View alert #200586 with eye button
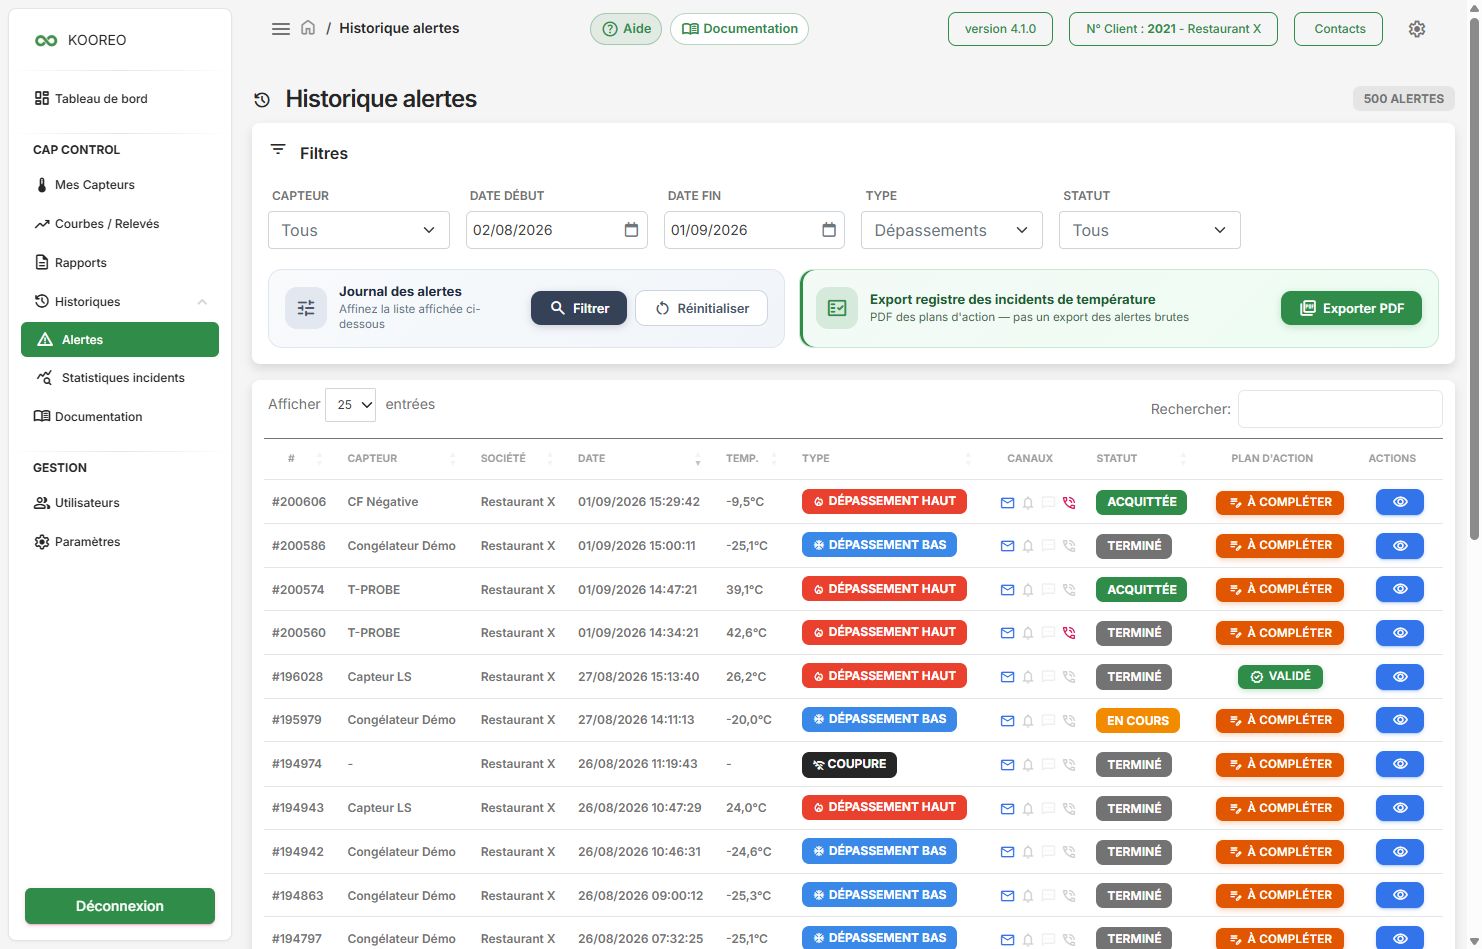The width and height of the screenshot is (1482, 949). tap(1400, 546)
